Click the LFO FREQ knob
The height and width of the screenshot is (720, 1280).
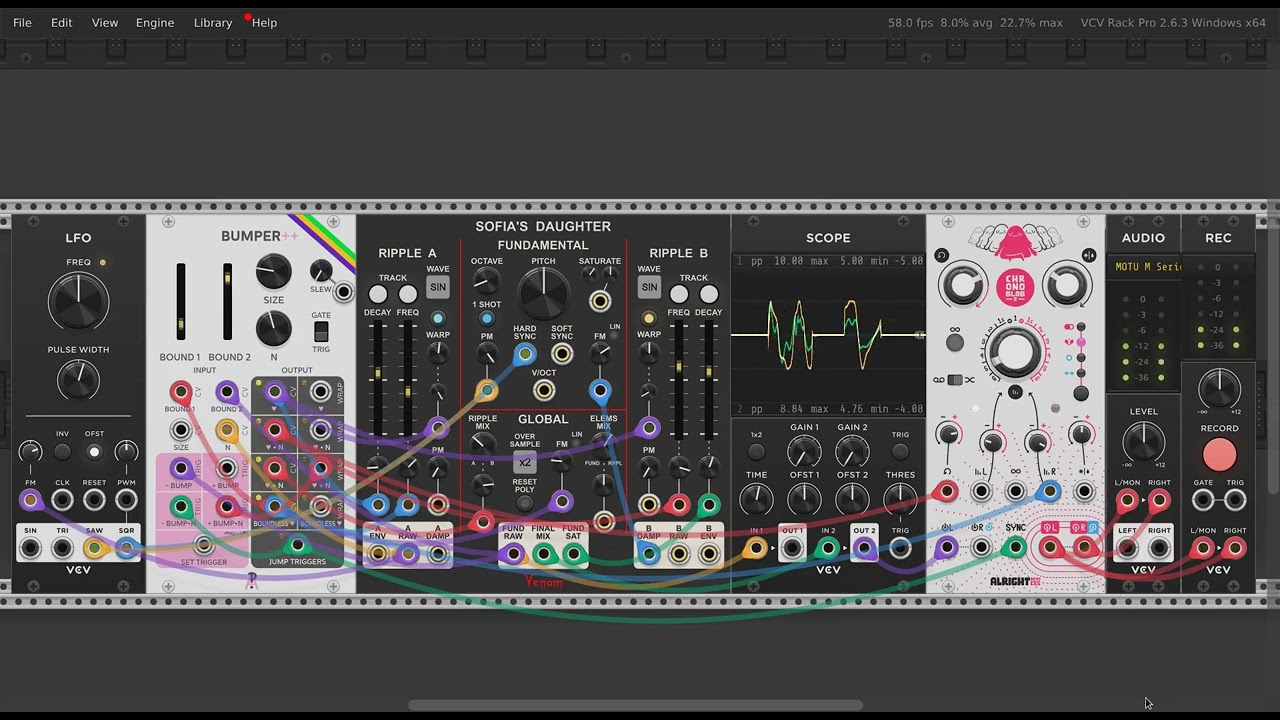click(78, 301)
